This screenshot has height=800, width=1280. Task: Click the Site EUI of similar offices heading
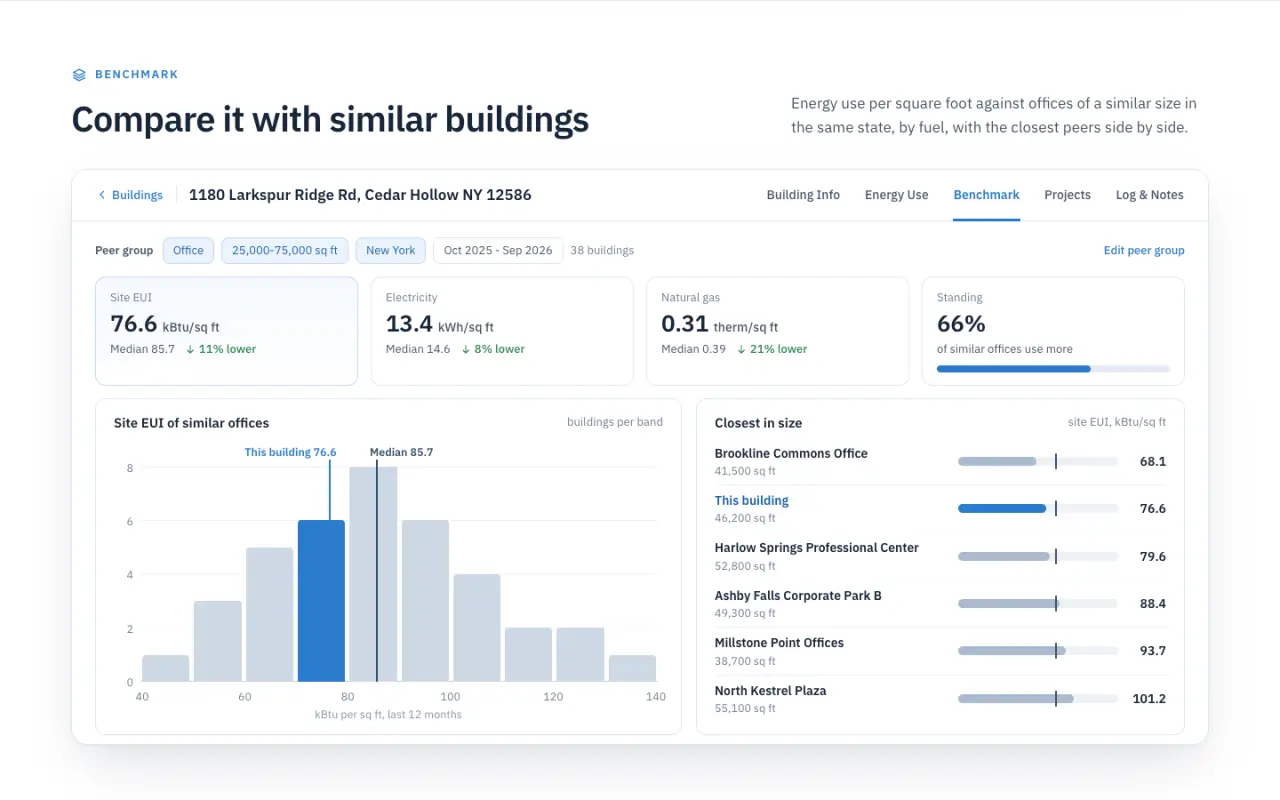coord(191,423)
